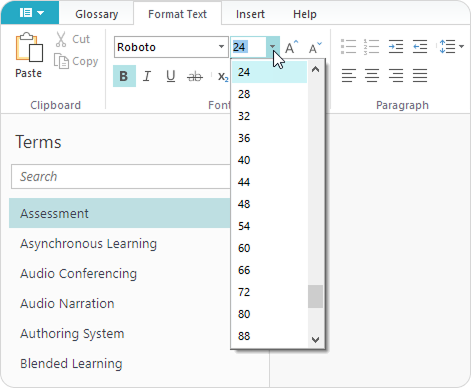Click the font size list scroll-down arrow
The height and width of the screenshot is (388, 471).
point(315,339)
